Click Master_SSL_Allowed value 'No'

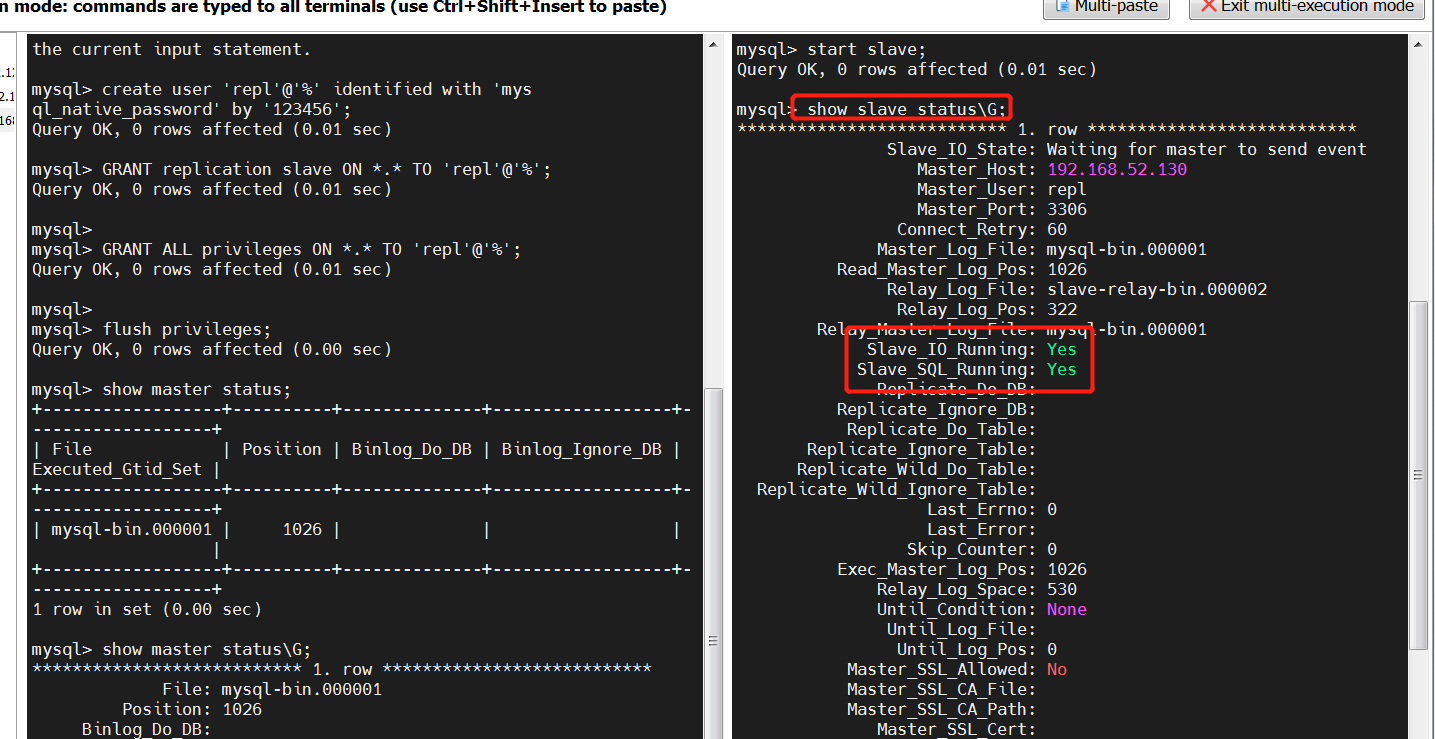pos(1056,669)
